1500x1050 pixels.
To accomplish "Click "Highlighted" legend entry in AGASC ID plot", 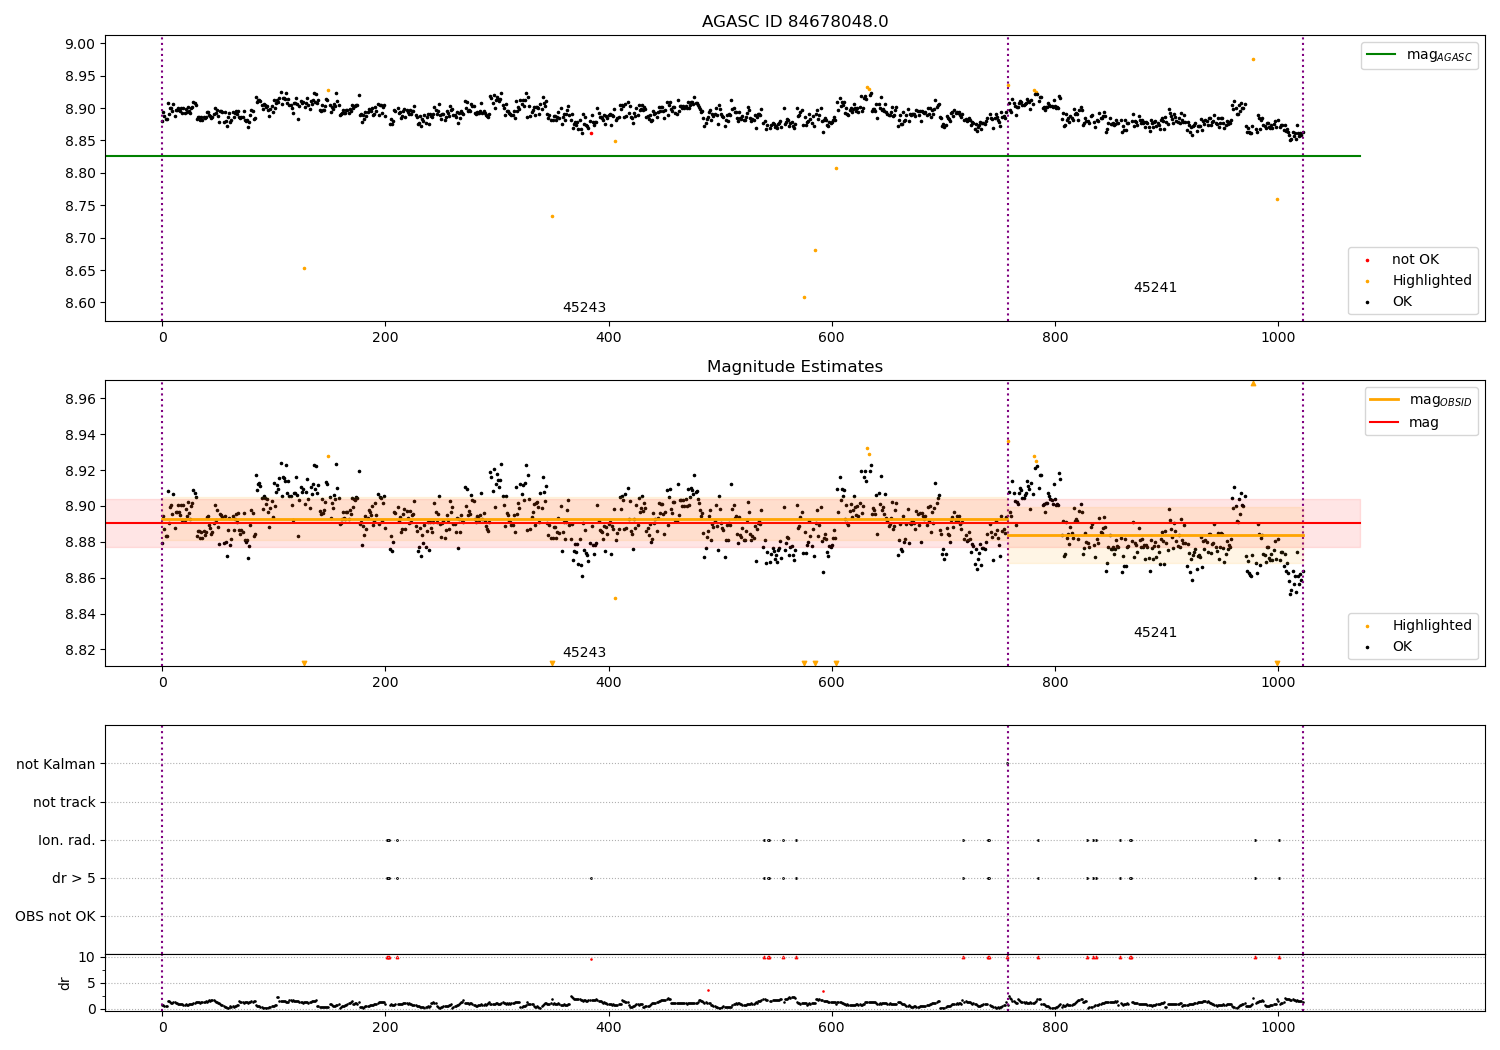I will [x=1420, y=281].
